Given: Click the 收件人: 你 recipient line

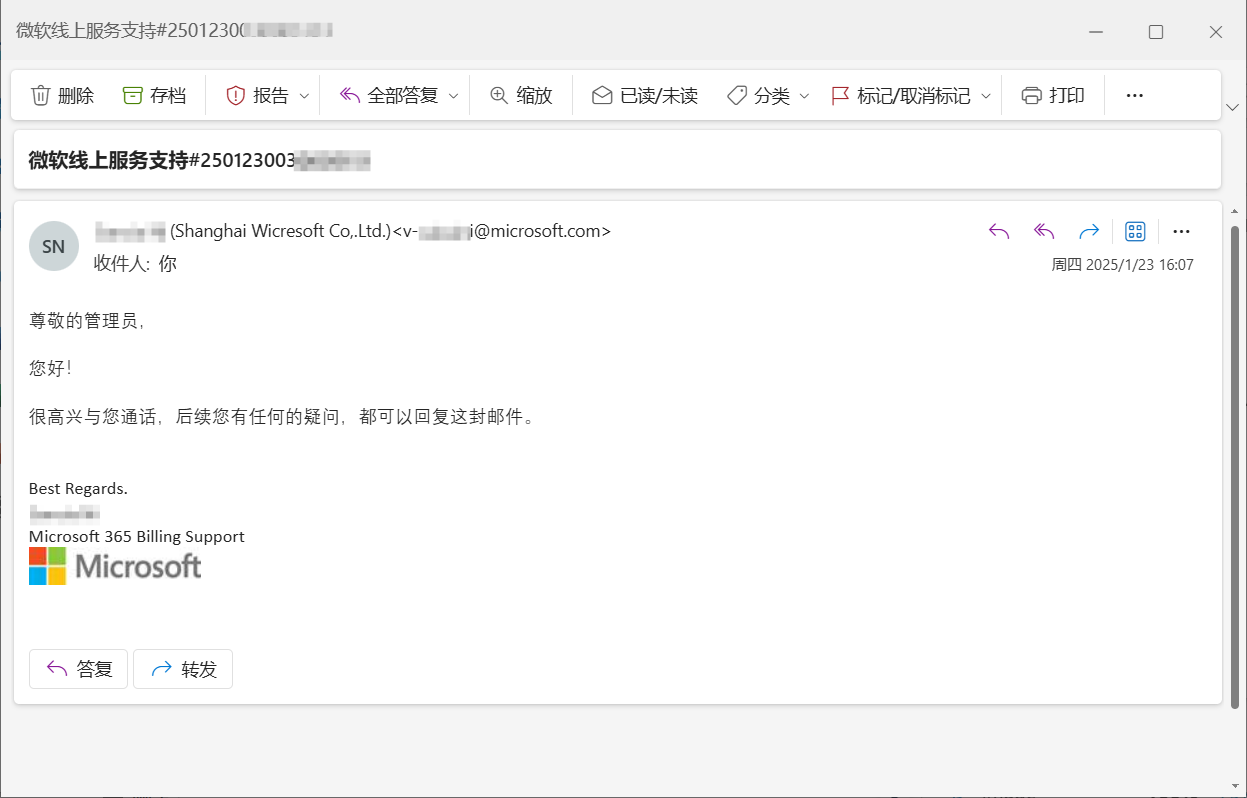Looking at the screenshot, I should coord(135,264).
